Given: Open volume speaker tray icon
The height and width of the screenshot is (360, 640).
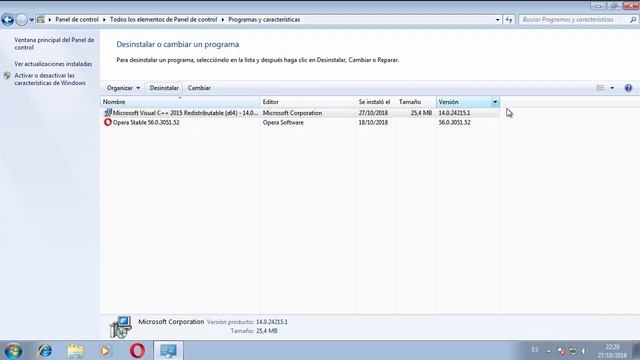Looking at the screenshot, I should (x=584, y=351).
